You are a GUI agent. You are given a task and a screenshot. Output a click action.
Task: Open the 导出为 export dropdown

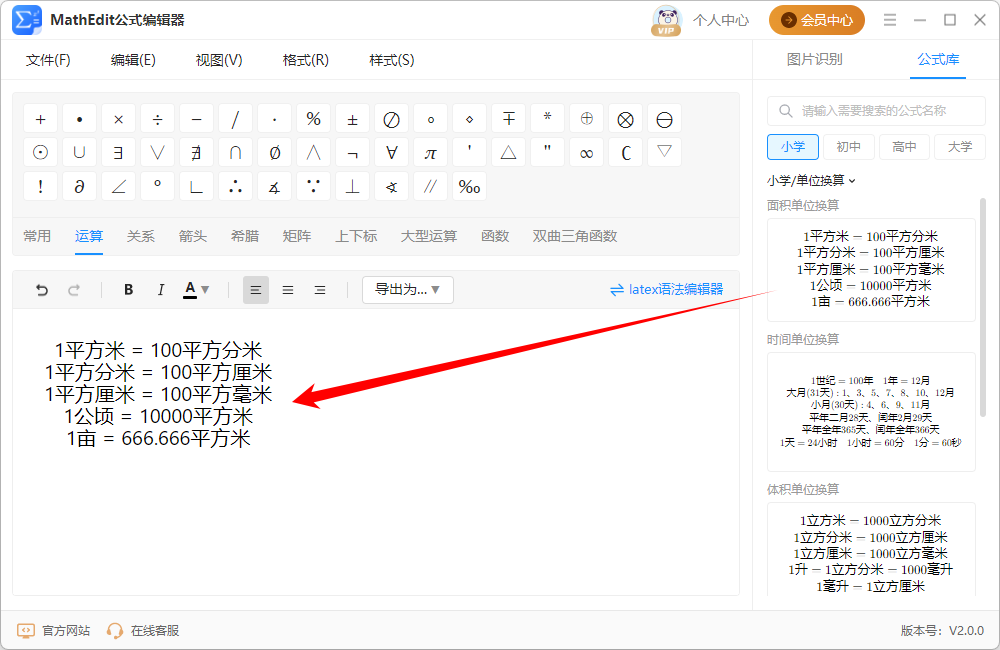tap(408, 290)
